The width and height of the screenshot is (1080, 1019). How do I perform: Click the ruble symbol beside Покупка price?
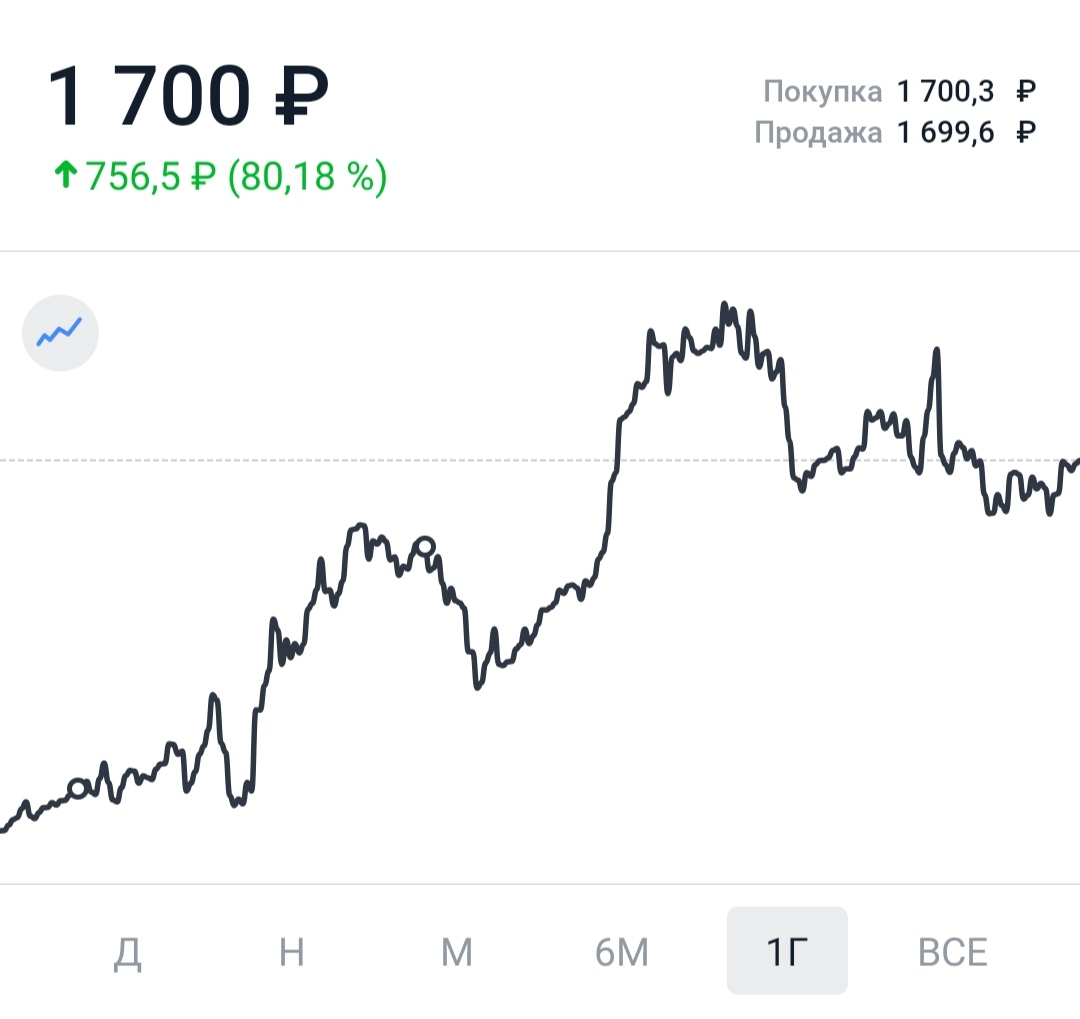point(1024,90)
